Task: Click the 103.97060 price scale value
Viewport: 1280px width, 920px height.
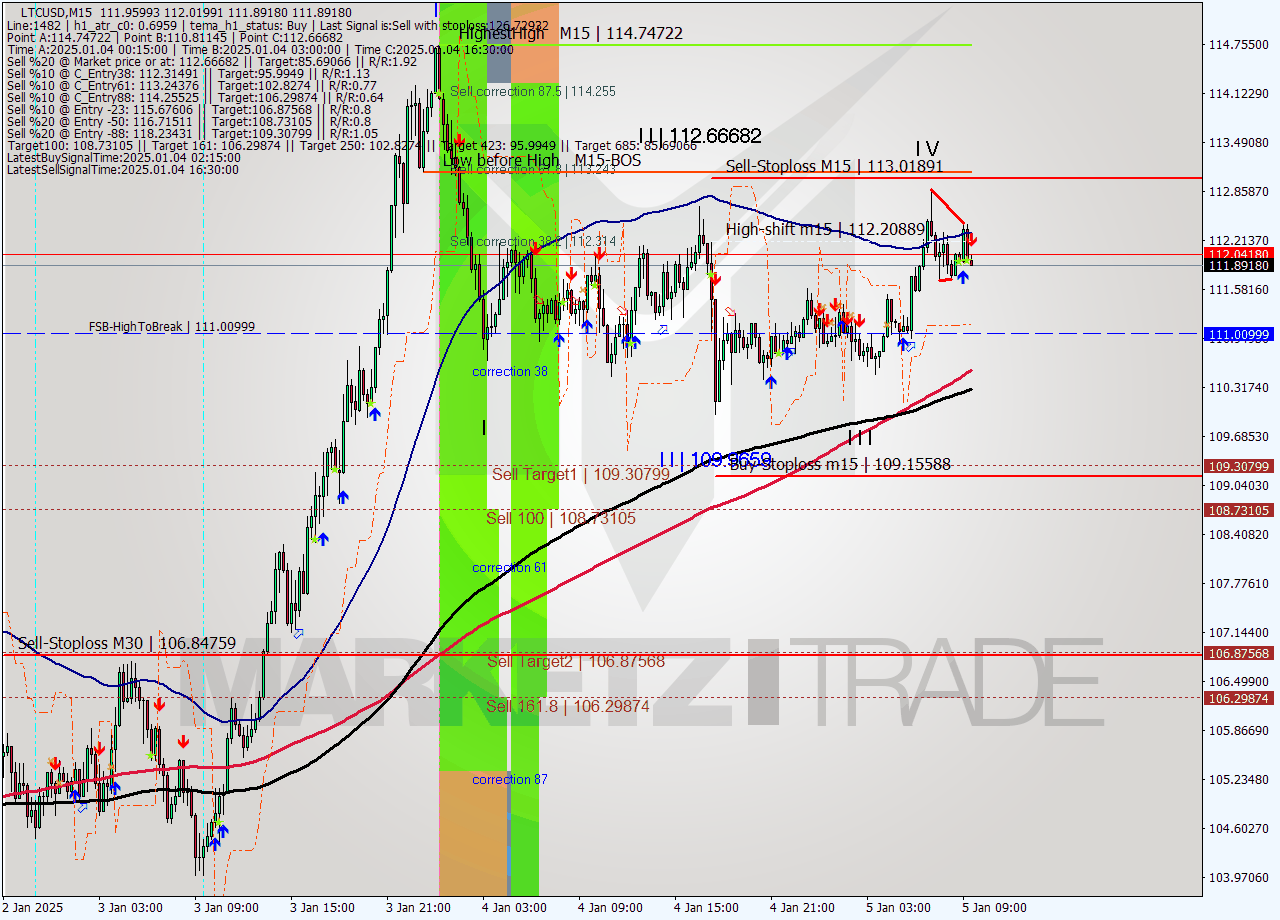Action: 1239,877
